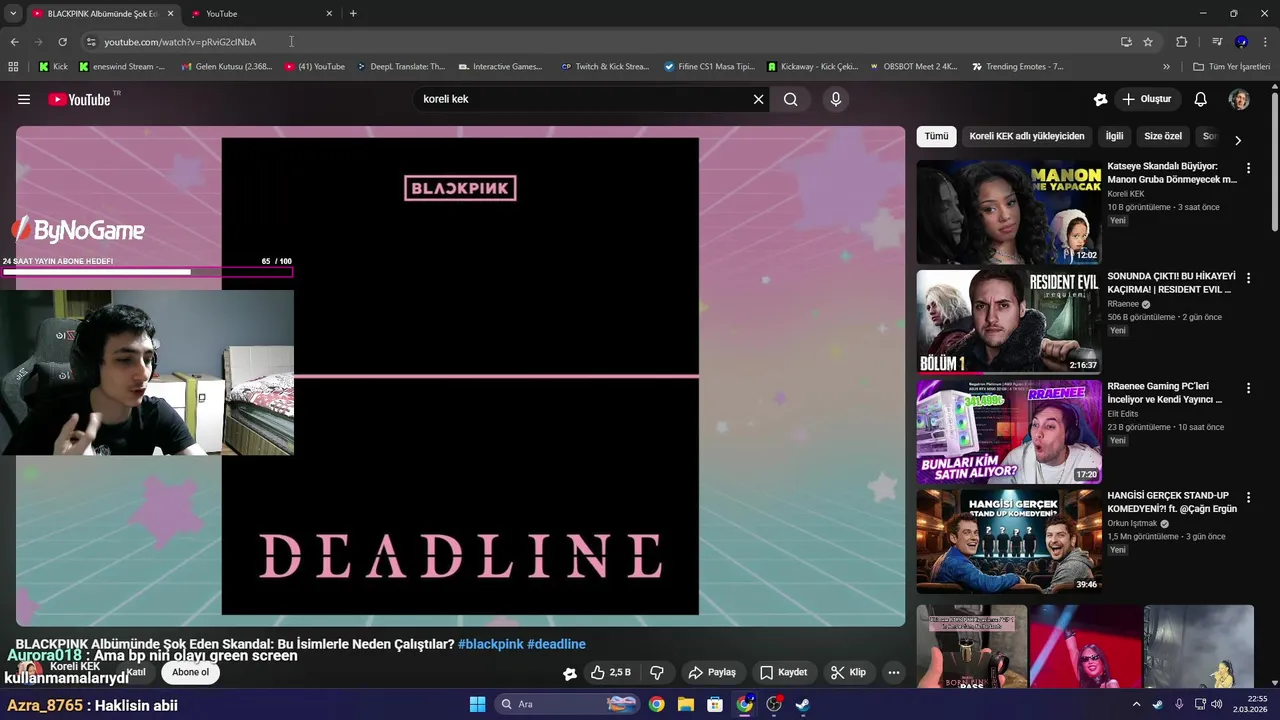The height and width of the screenshot is (720, 1280).
Task: Open the YouTube guide hamburger menu
Action: tap(24, 99)
